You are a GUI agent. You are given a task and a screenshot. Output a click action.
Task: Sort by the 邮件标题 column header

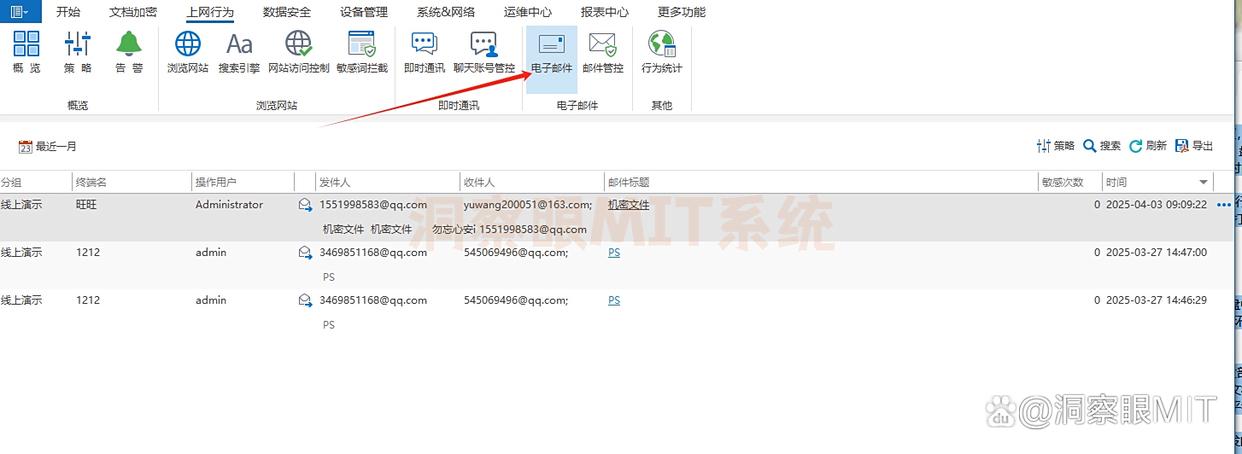point(629,182)
